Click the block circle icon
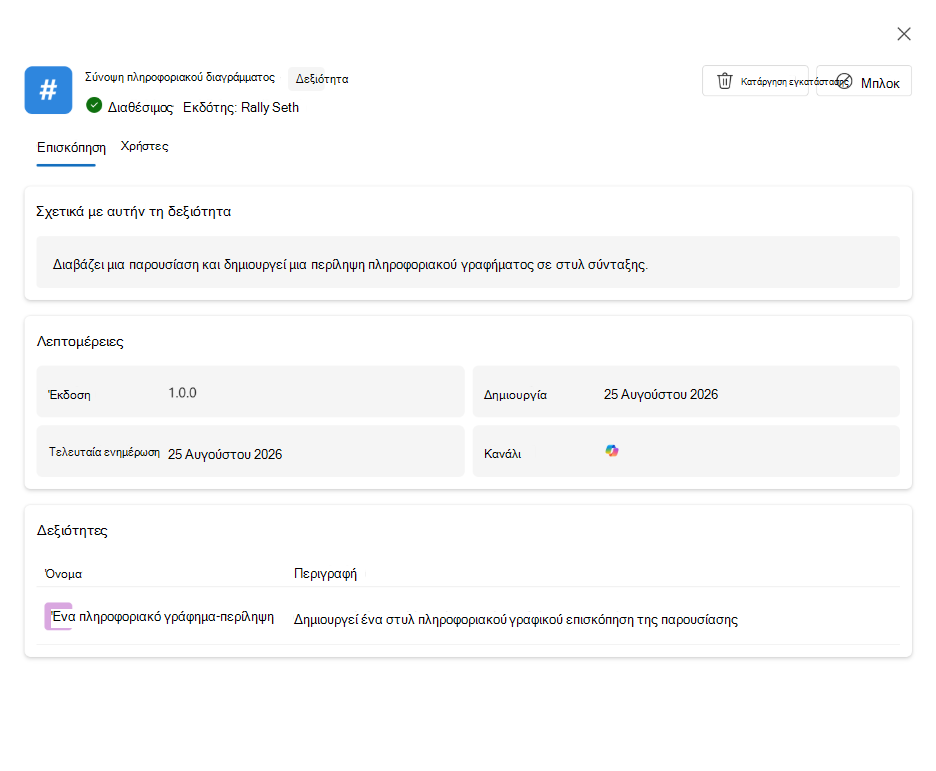936x771 pixels. (x=845, y=81)
